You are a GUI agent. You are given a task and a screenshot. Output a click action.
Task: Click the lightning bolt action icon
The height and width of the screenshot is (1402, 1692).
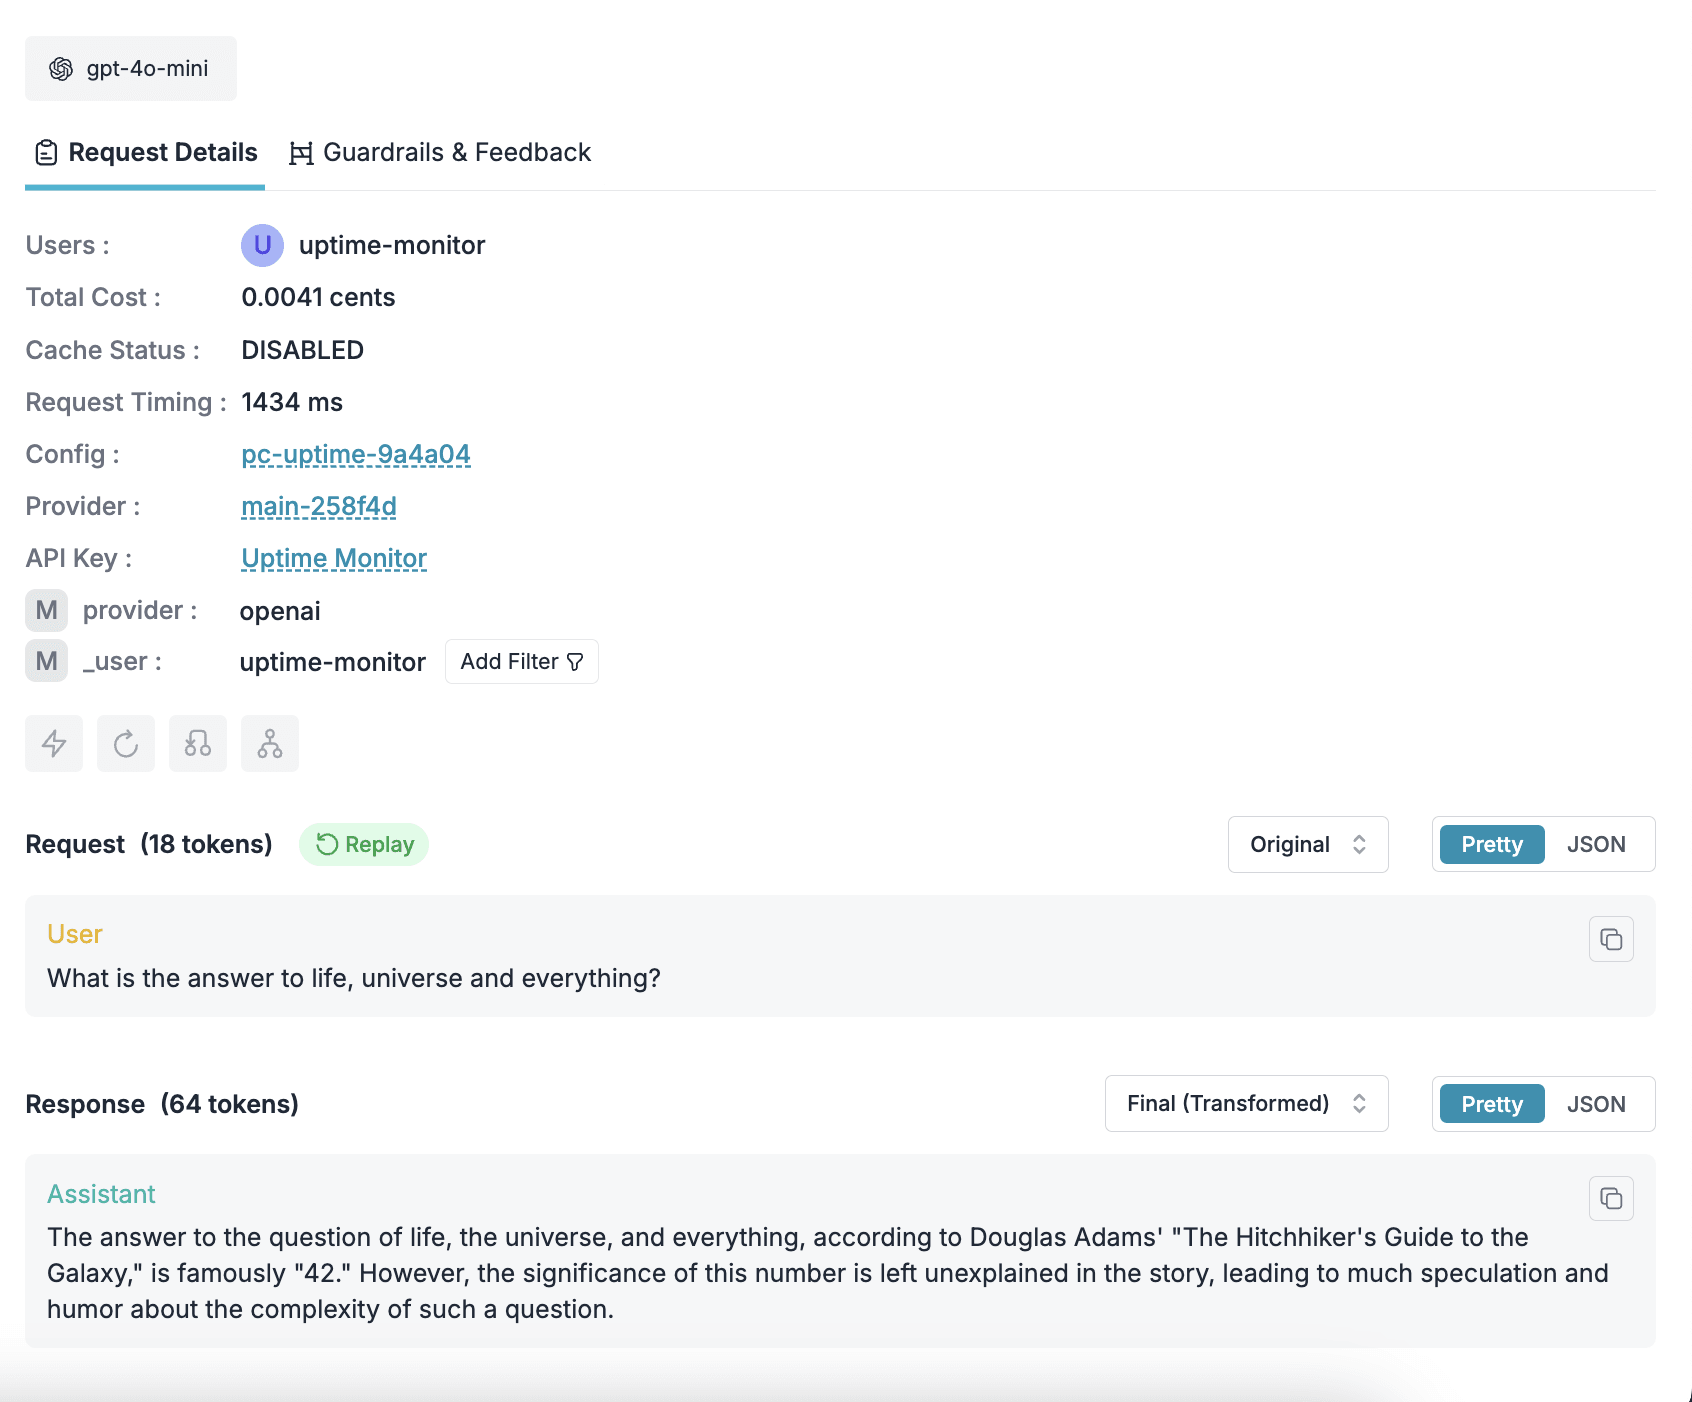point(53,743)
